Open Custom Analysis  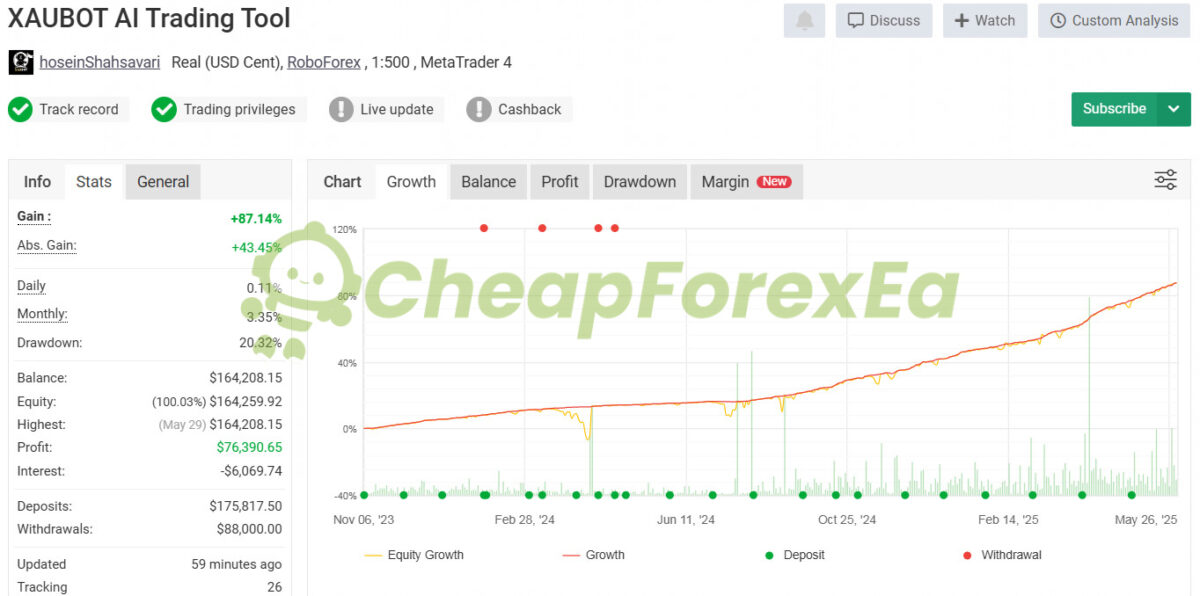pos(1114,21)
